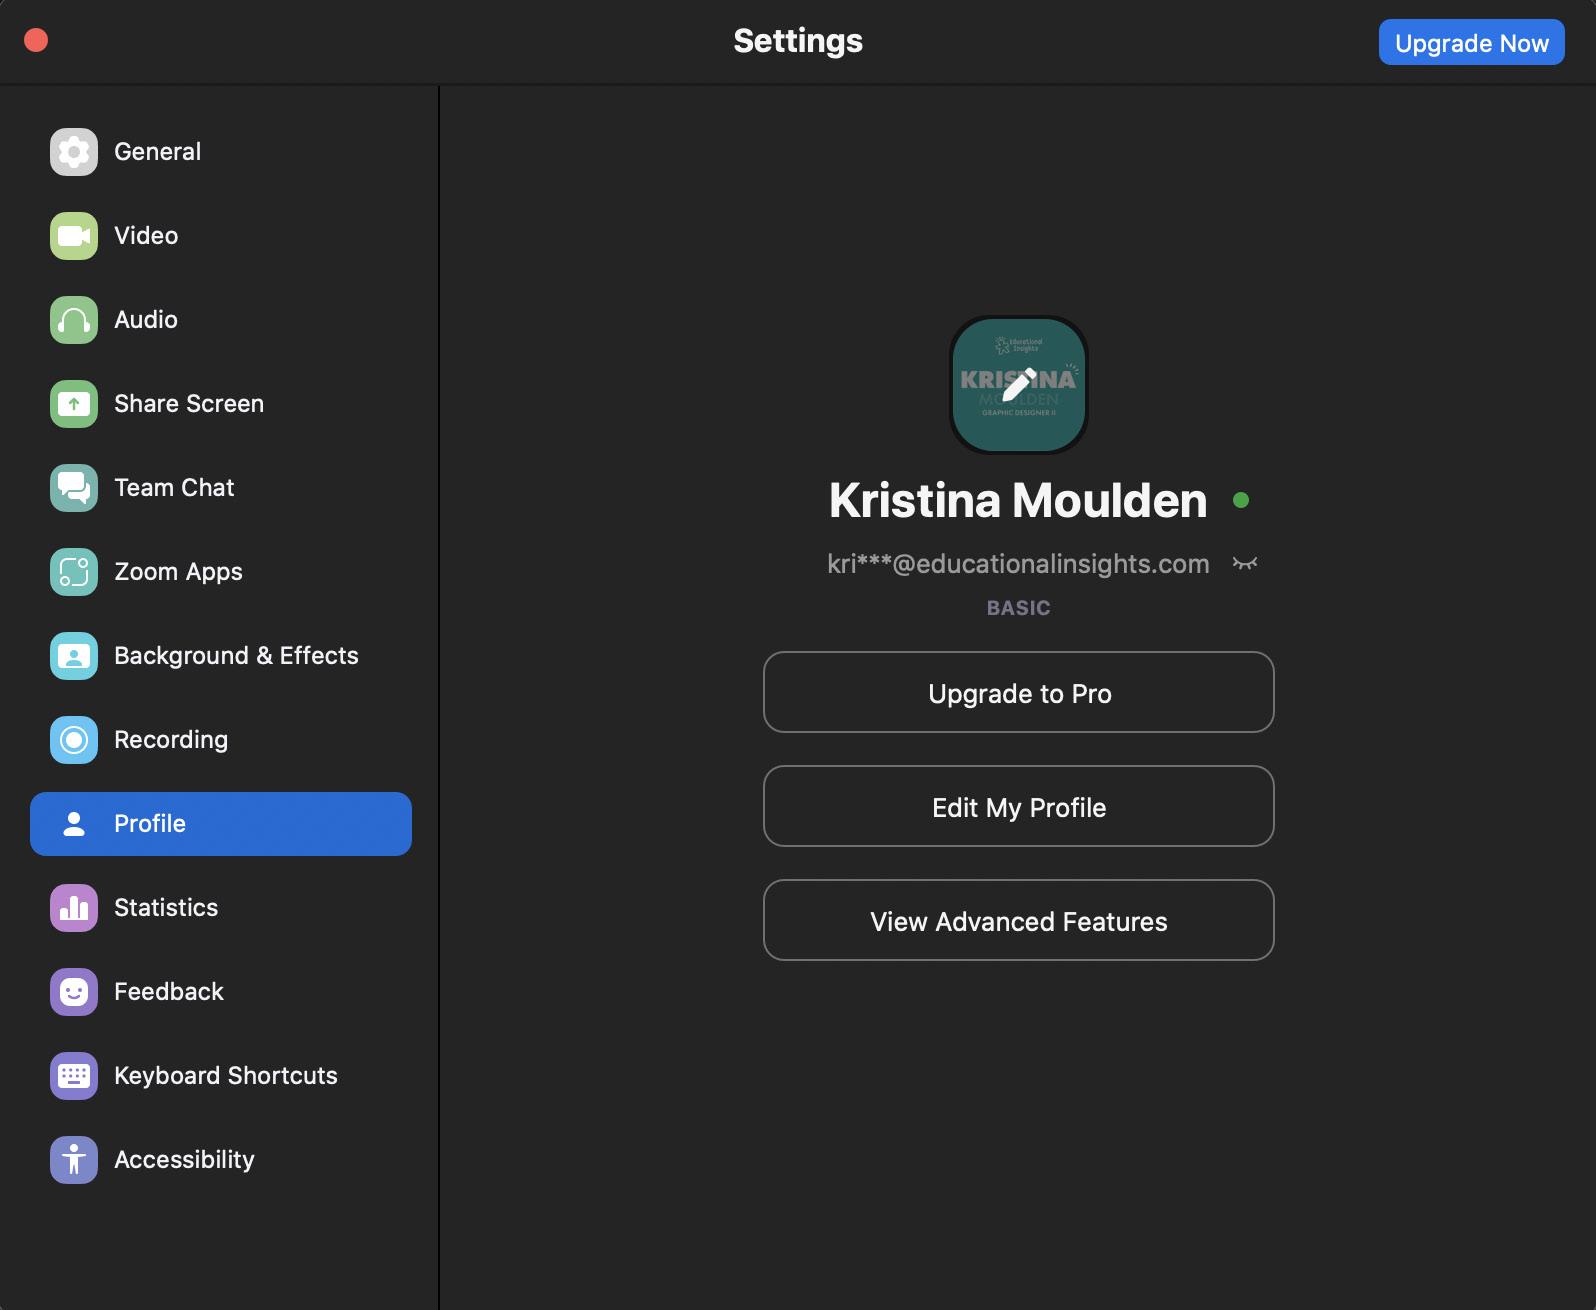Click the "Settings" window title
This screenshot has height=1310, width=1596.
798,41
